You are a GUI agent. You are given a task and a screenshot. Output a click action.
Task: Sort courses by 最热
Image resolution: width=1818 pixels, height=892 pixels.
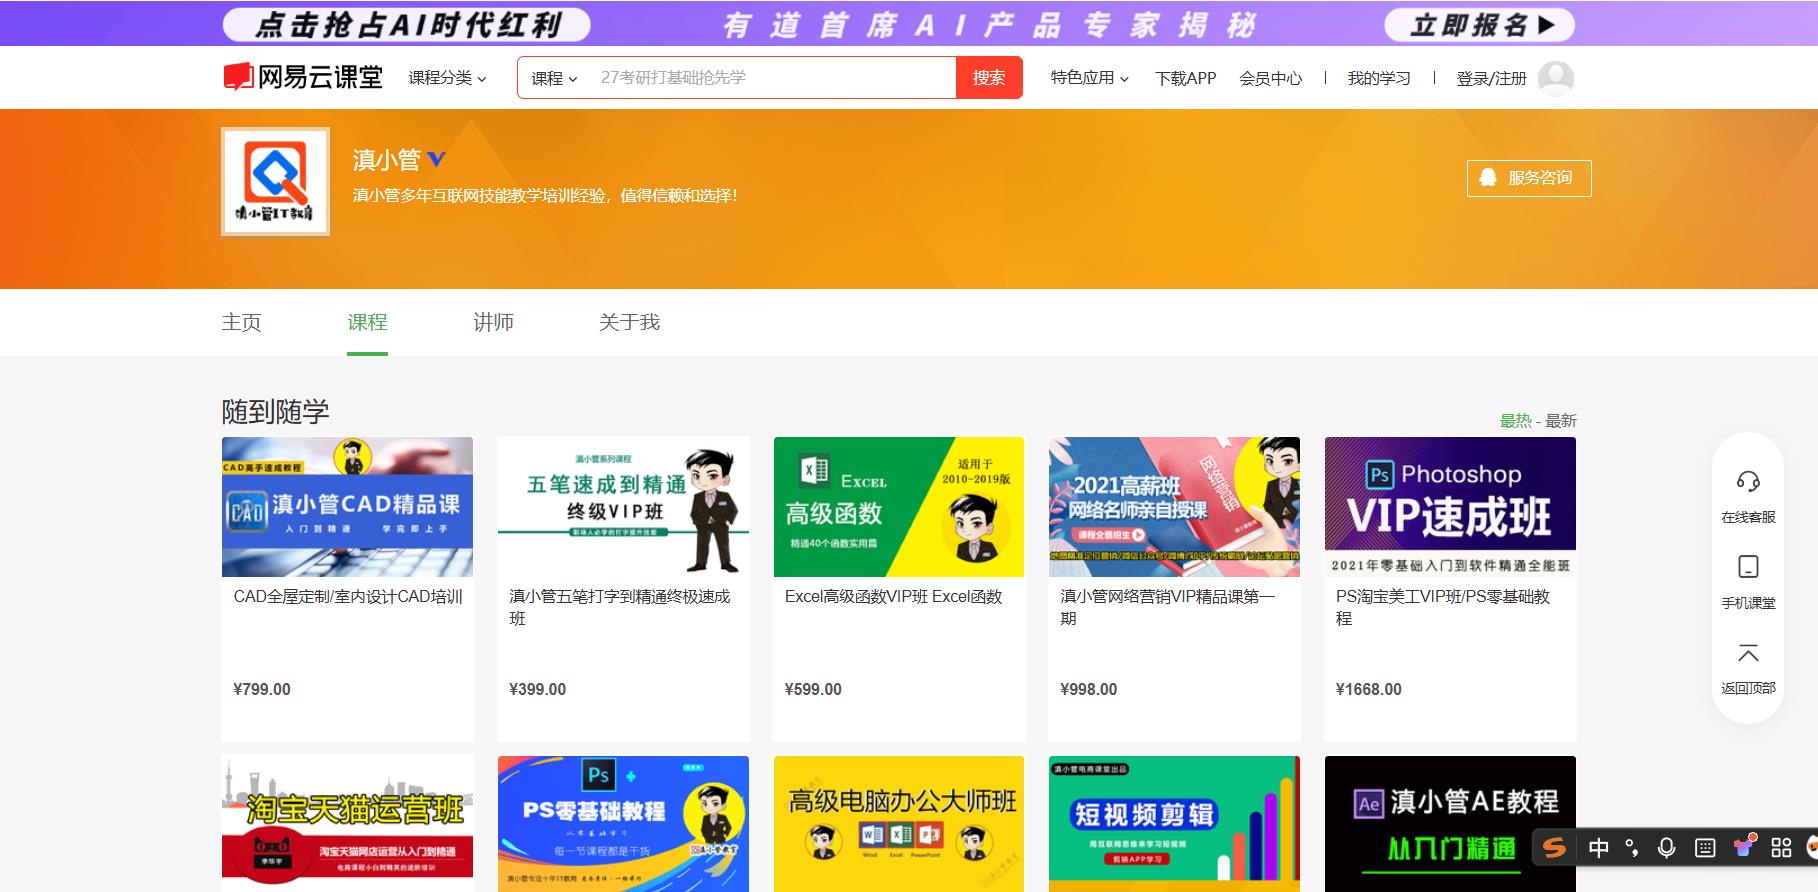1515,421
